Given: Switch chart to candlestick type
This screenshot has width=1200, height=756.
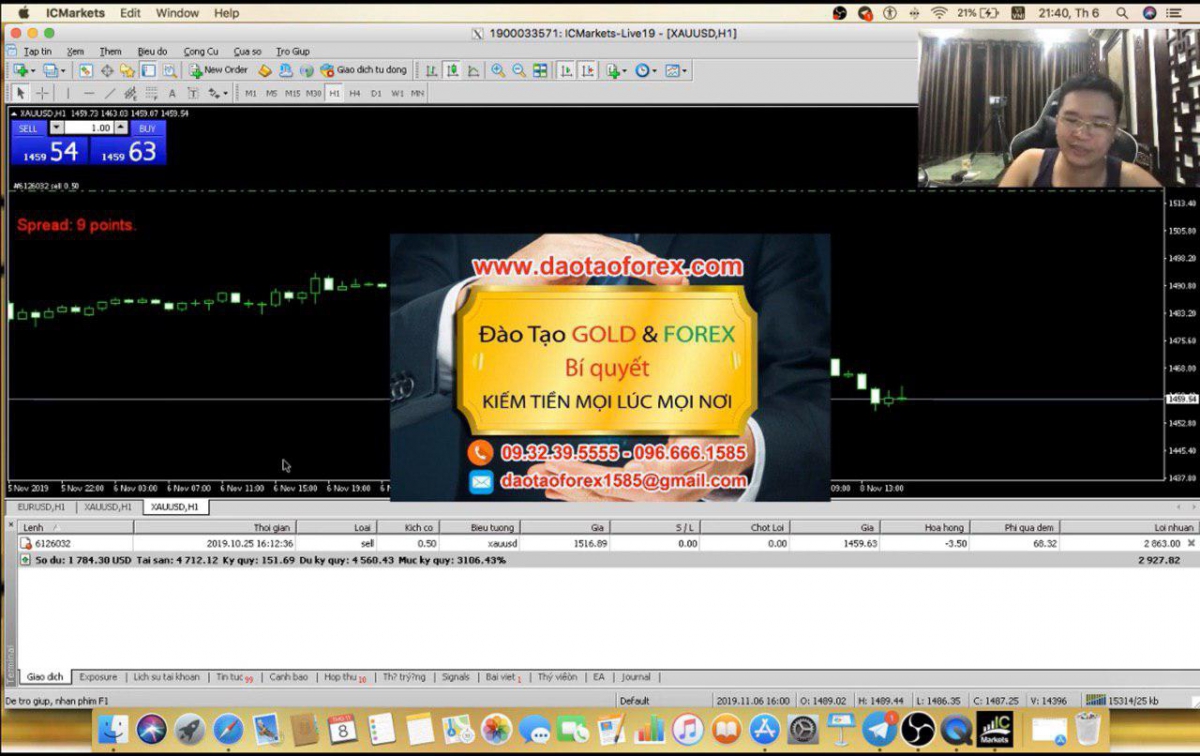Looking at the screenshot, I should (x=452, y=70).
